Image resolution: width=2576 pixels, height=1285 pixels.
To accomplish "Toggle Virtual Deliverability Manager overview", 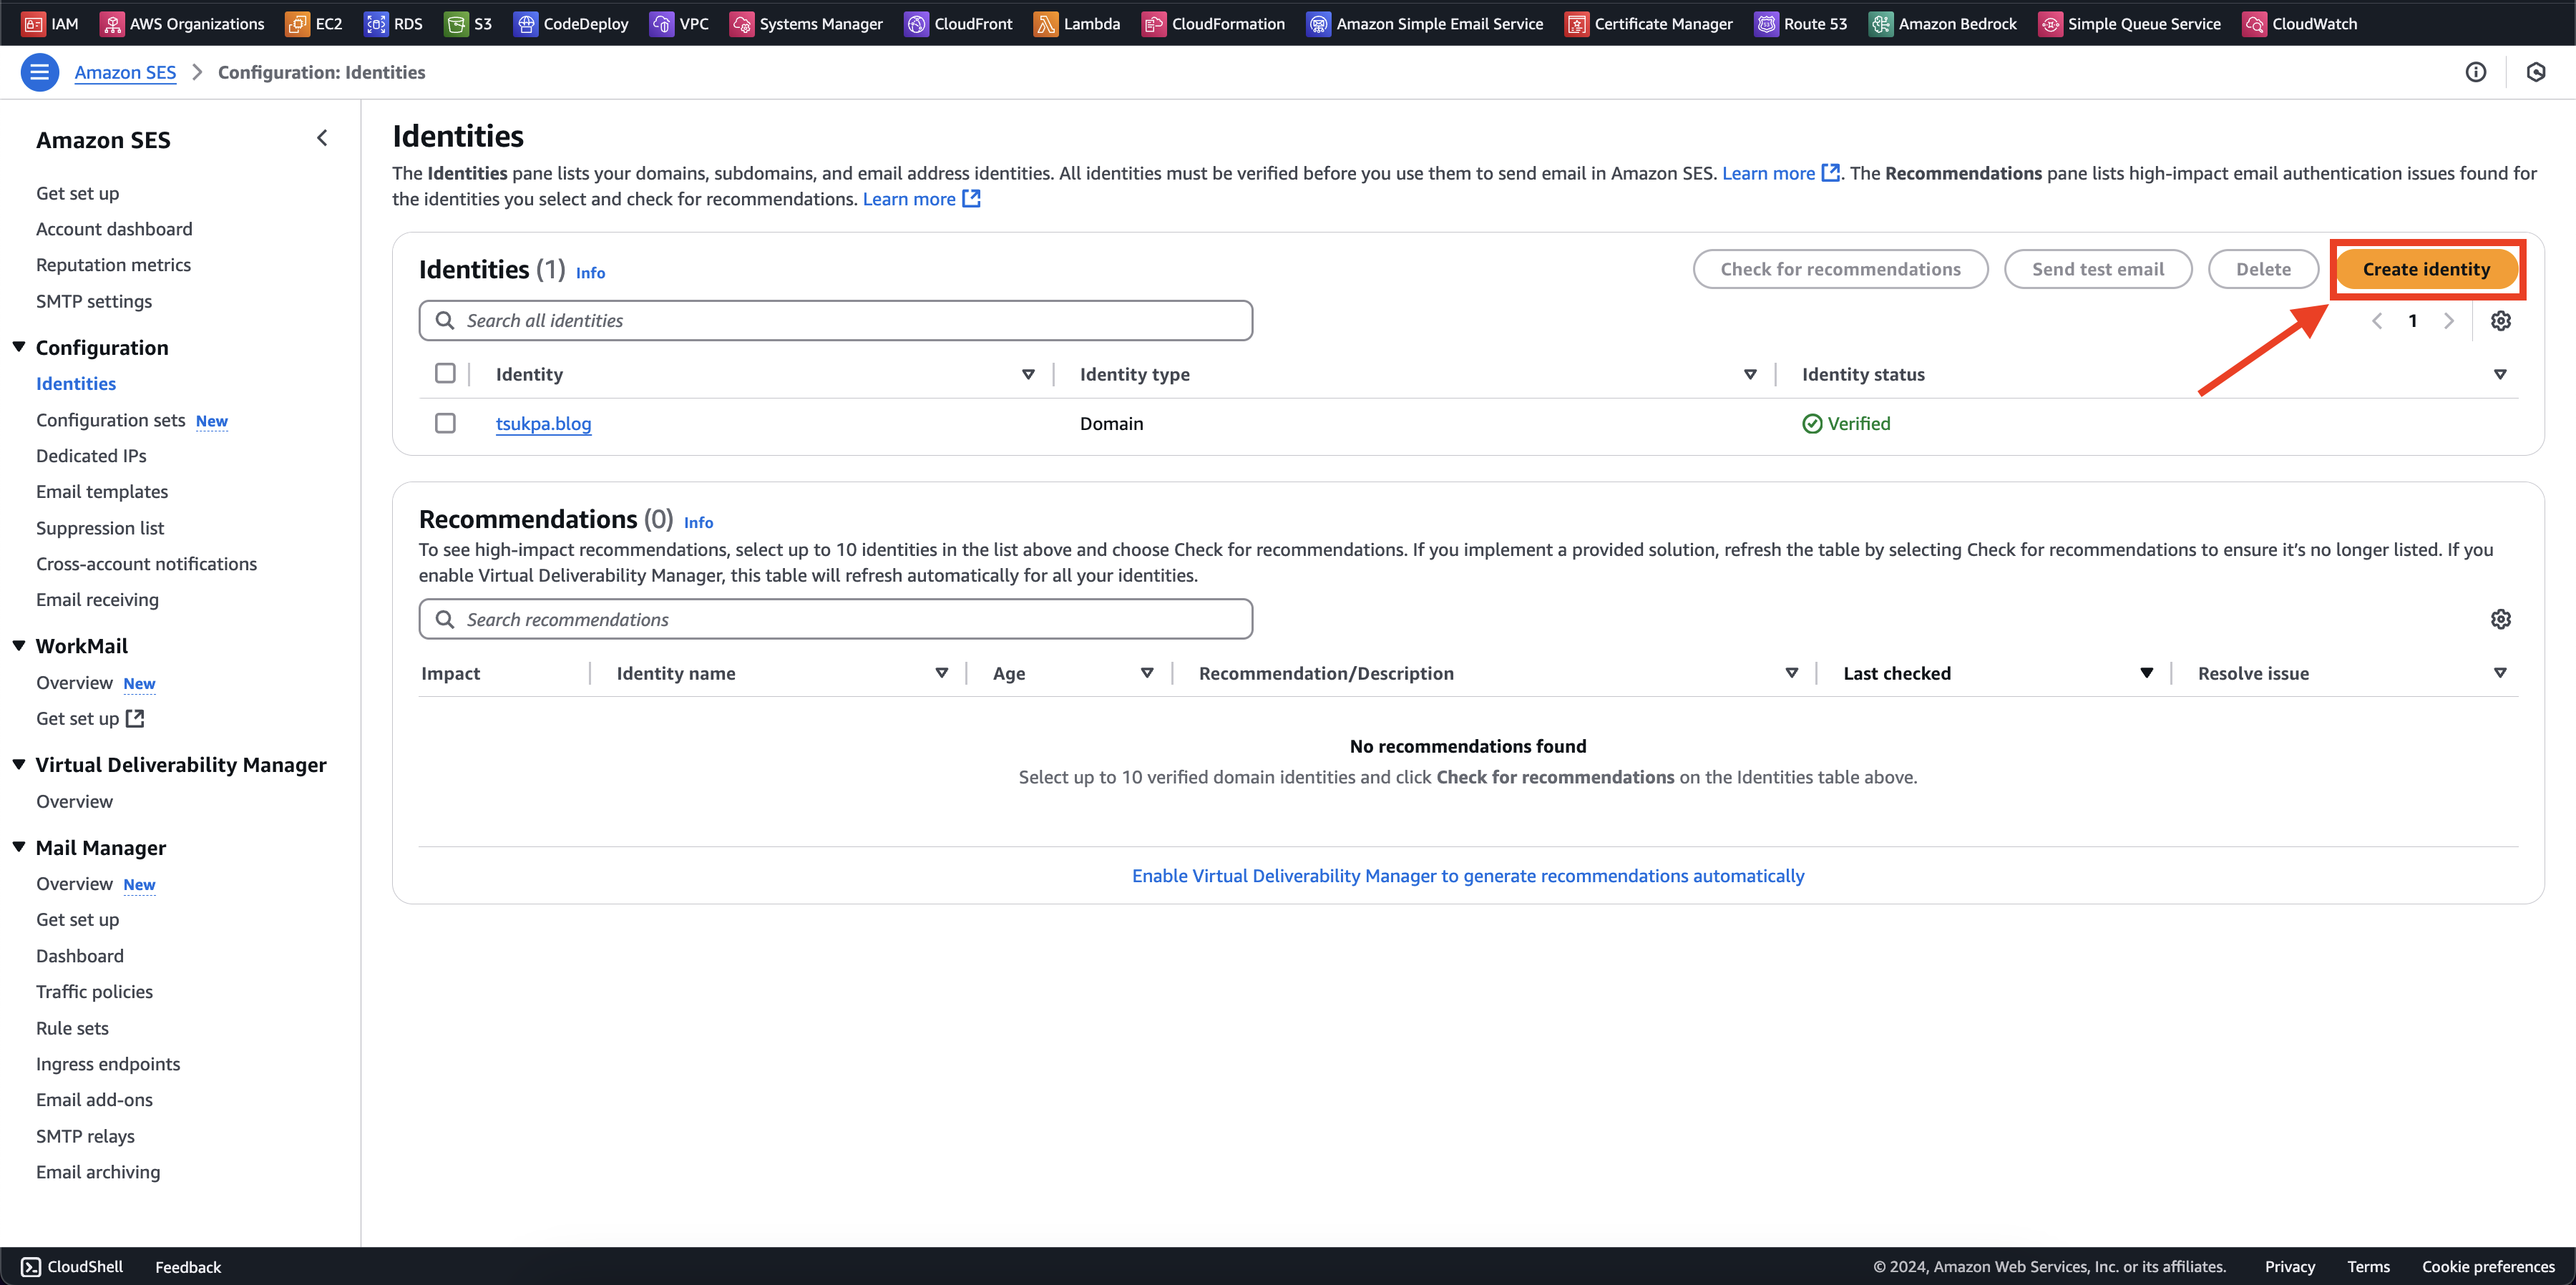I will pos(18,764).
